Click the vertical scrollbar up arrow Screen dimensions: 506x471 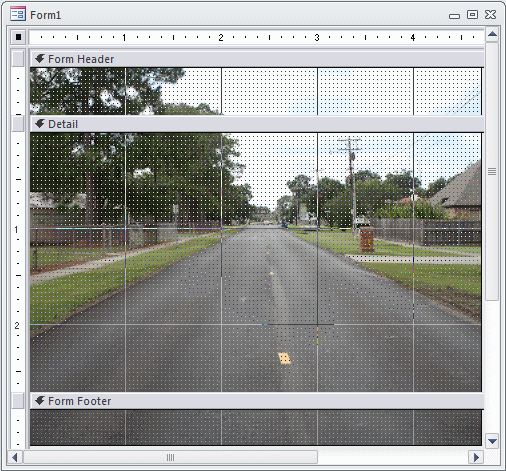coord(492,34)
